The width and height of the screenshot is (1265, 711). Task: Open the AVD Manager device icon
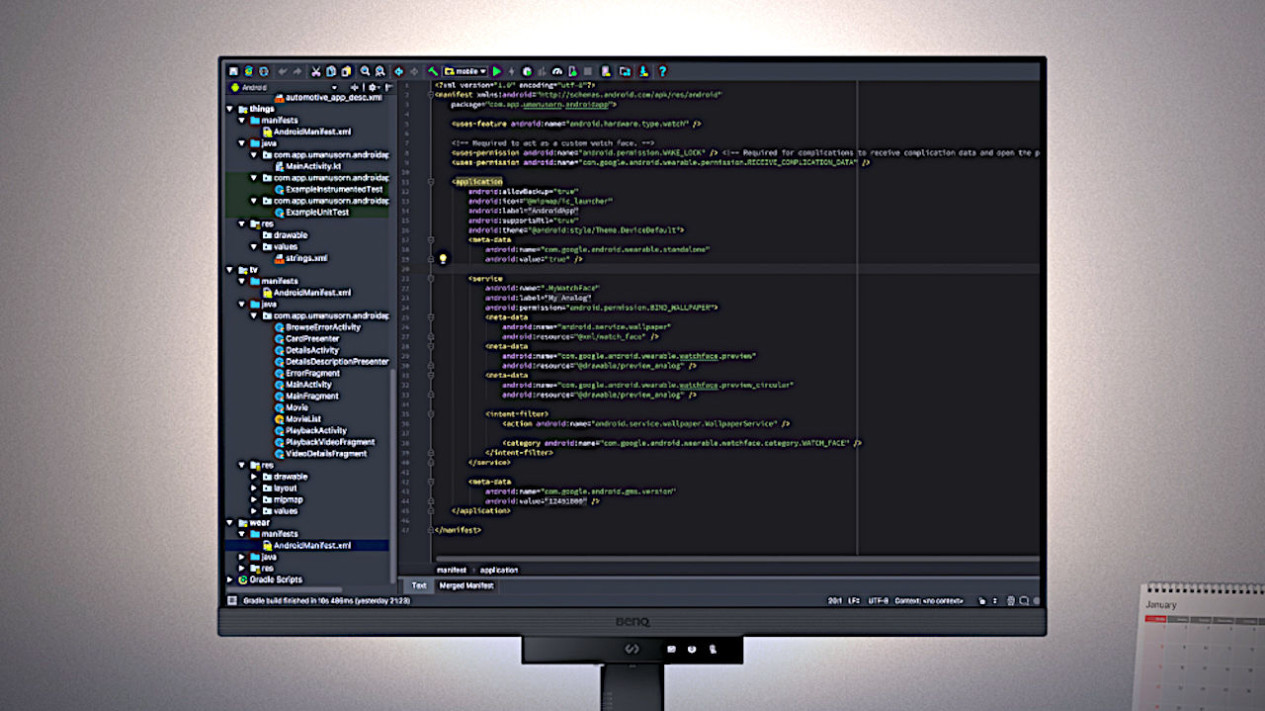(605, 72)
